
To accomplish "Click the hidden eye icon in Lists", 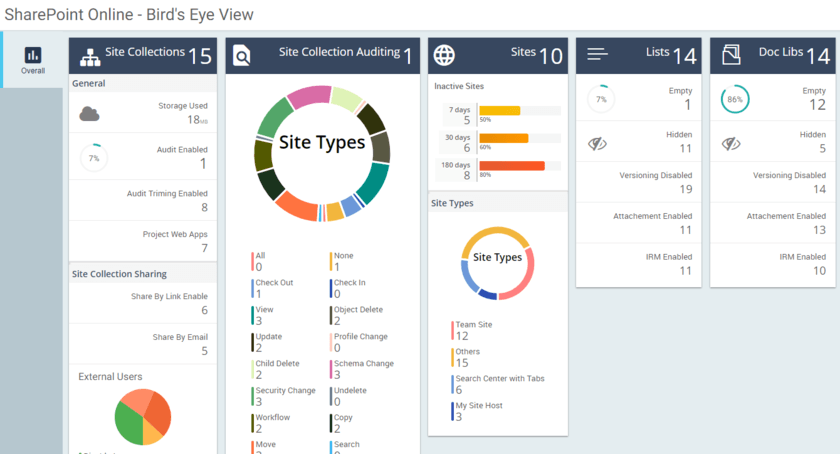I will tap(598, 144).
